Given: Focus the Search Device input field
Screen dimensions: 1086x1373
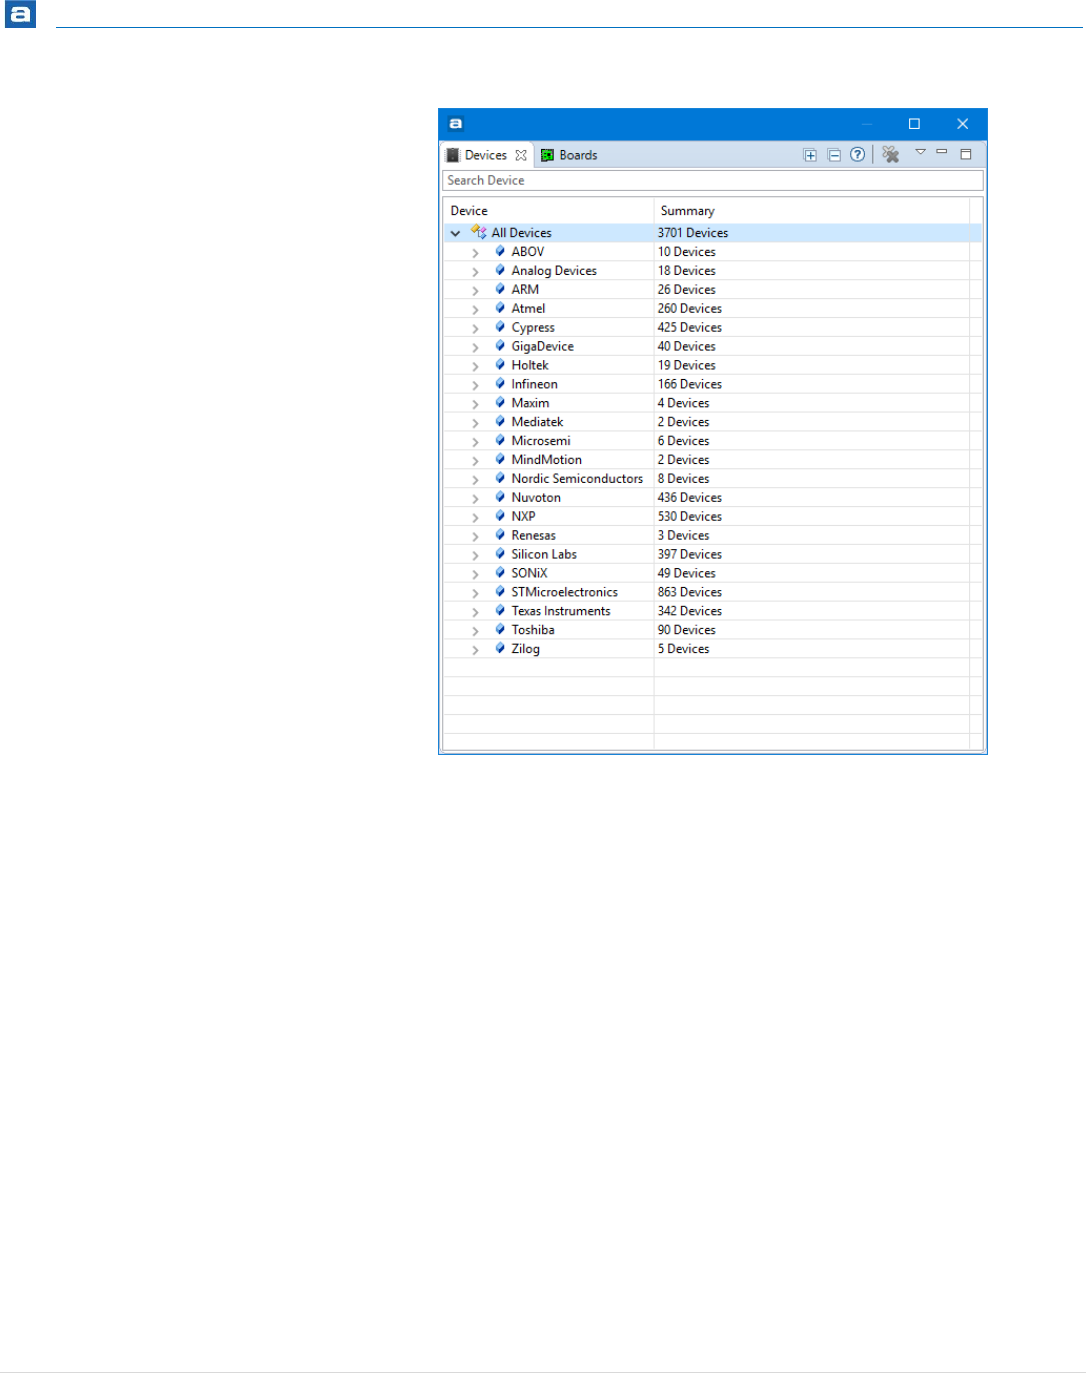Looking at the screenshot, I should pyautogui.click(x=713, y=180).
